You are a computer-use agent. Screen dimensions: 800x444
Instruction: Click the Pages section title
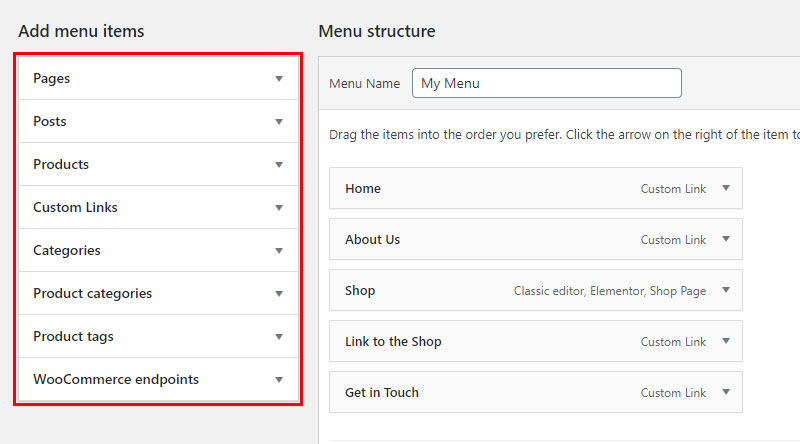point(52,79)
